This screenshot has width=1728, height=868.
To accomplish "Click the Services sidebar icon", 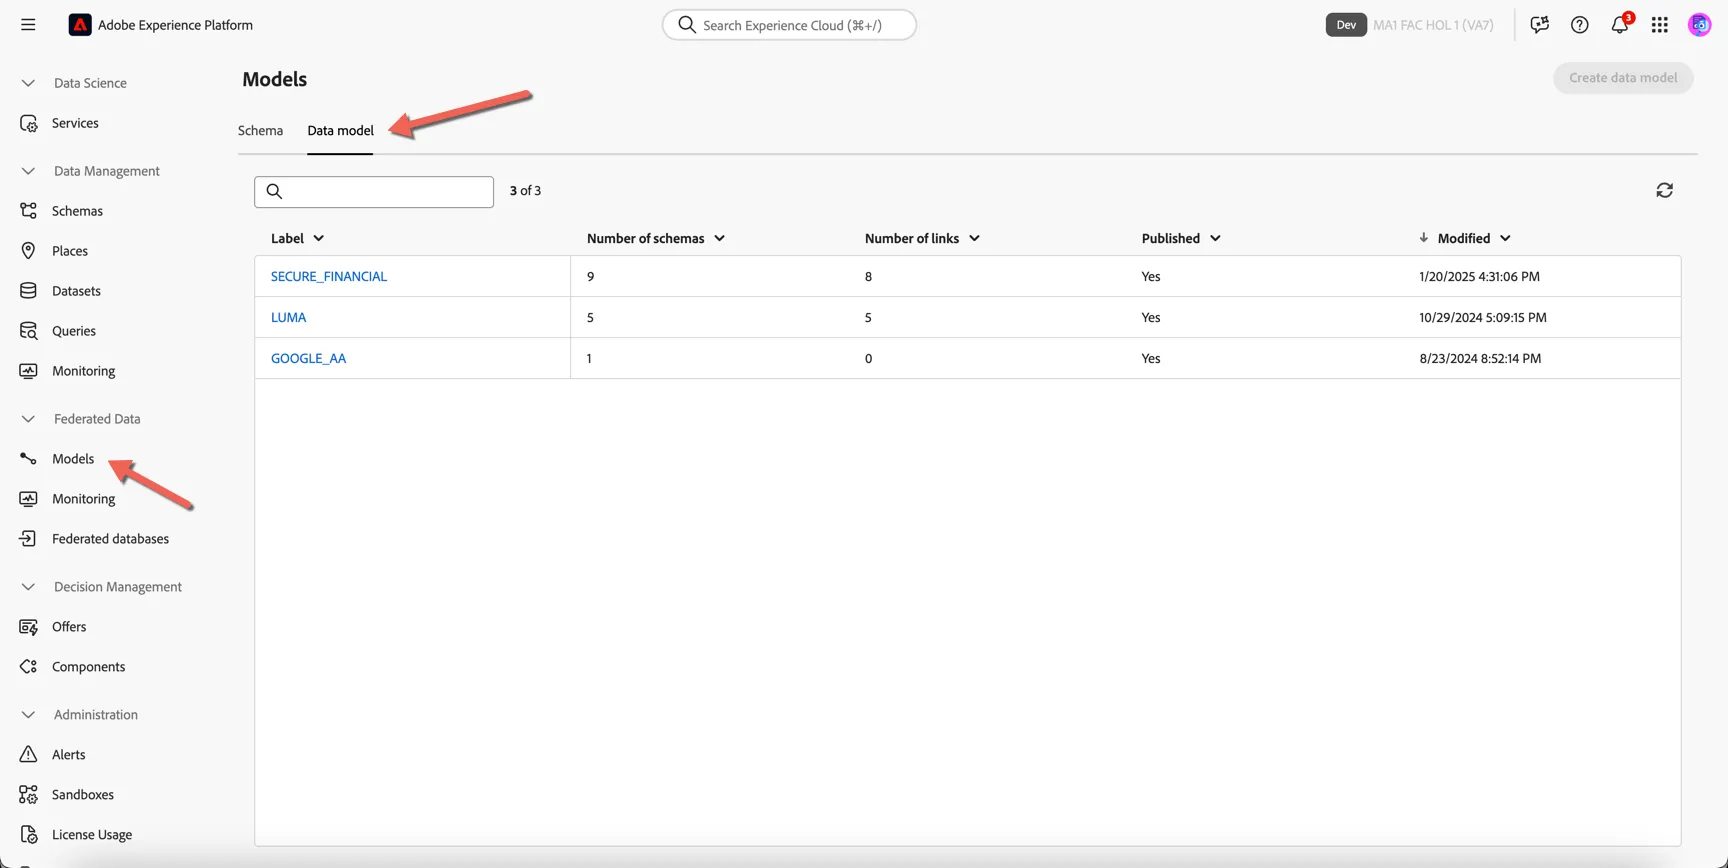I will (x=28, y=123).
